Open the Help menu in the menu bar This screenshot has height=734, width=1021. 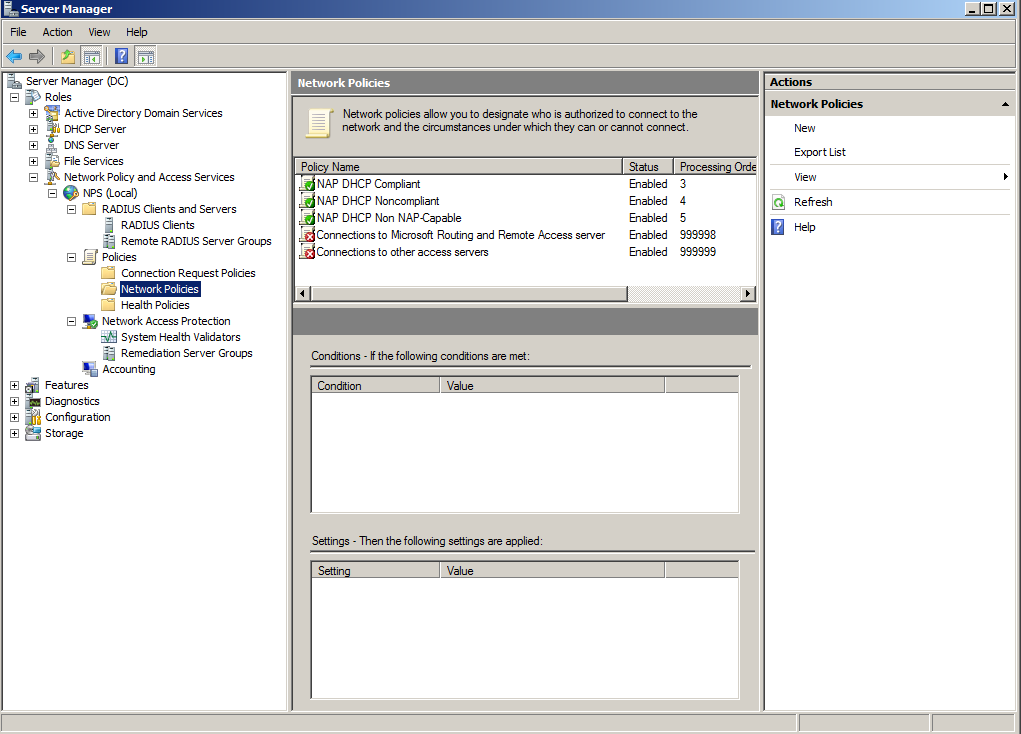click(x=137, y=32)
